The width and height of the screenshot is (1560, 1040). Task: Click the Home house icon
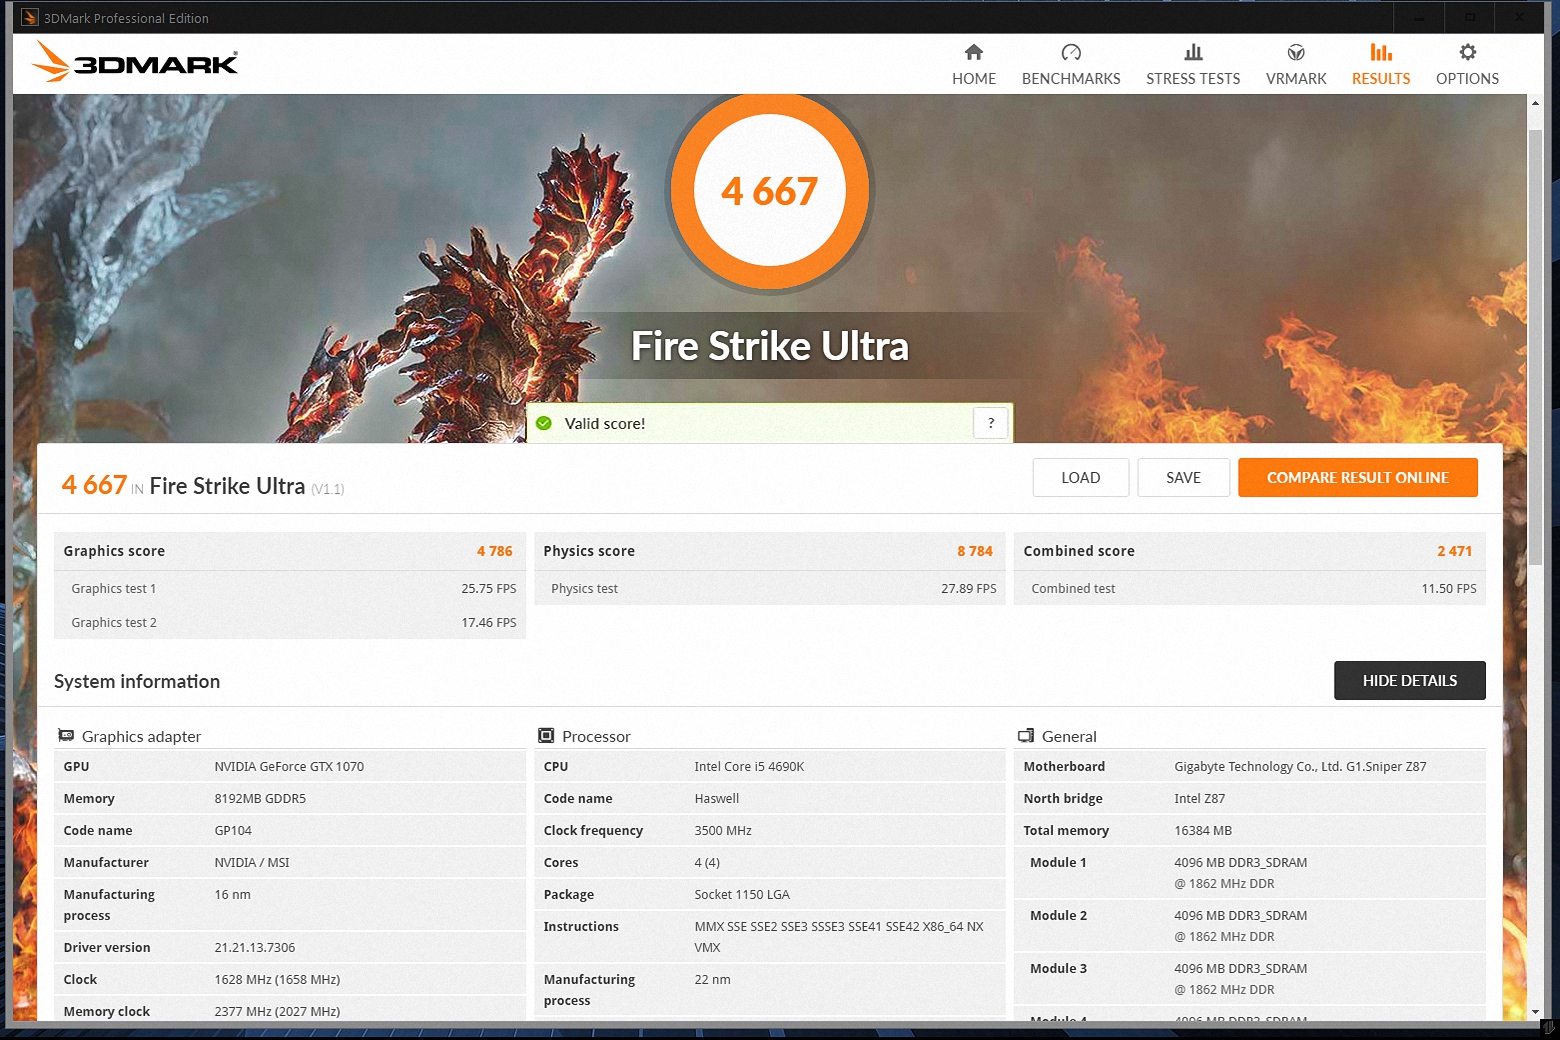tap(973, 52)
